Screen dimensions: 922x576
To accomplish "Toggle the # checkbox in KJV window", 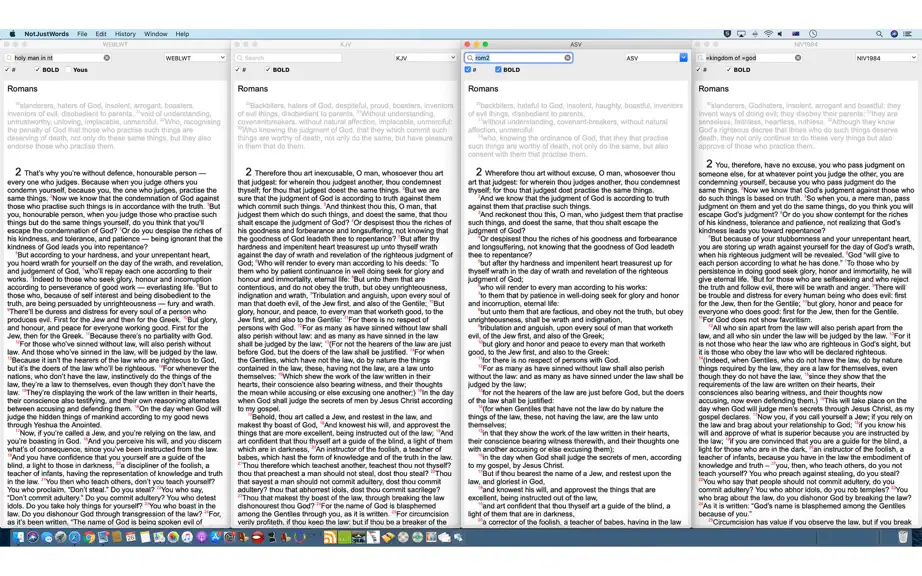I will tap(237, 70).
